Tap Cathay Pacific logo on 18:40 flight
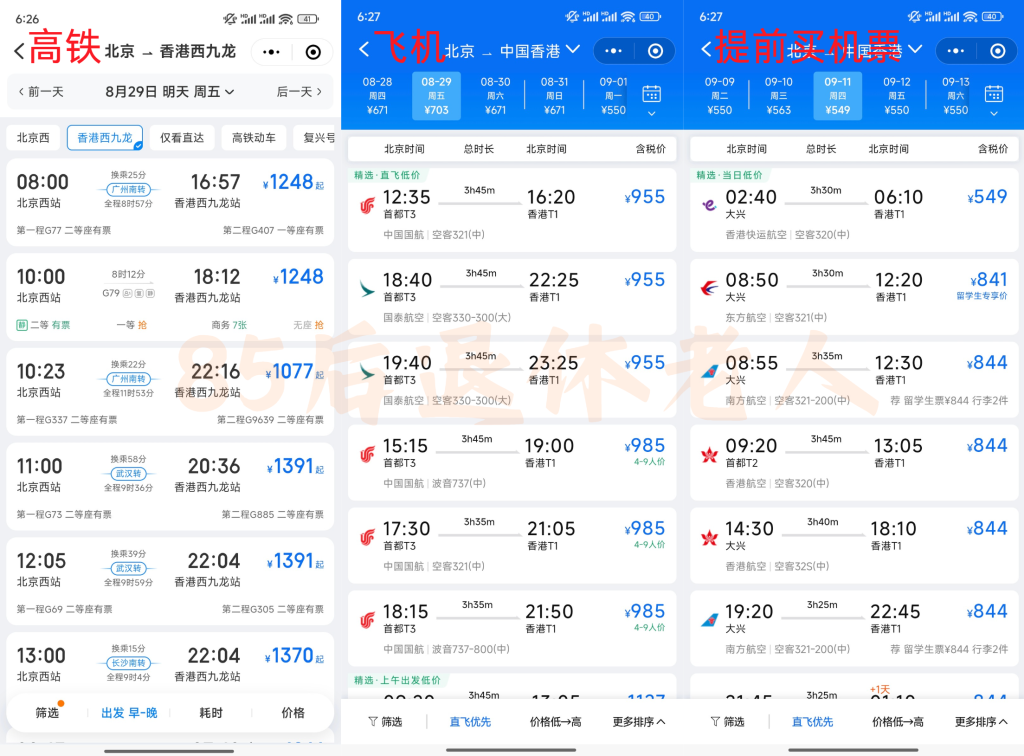The image size is (1024, 756). coord(368,289)
